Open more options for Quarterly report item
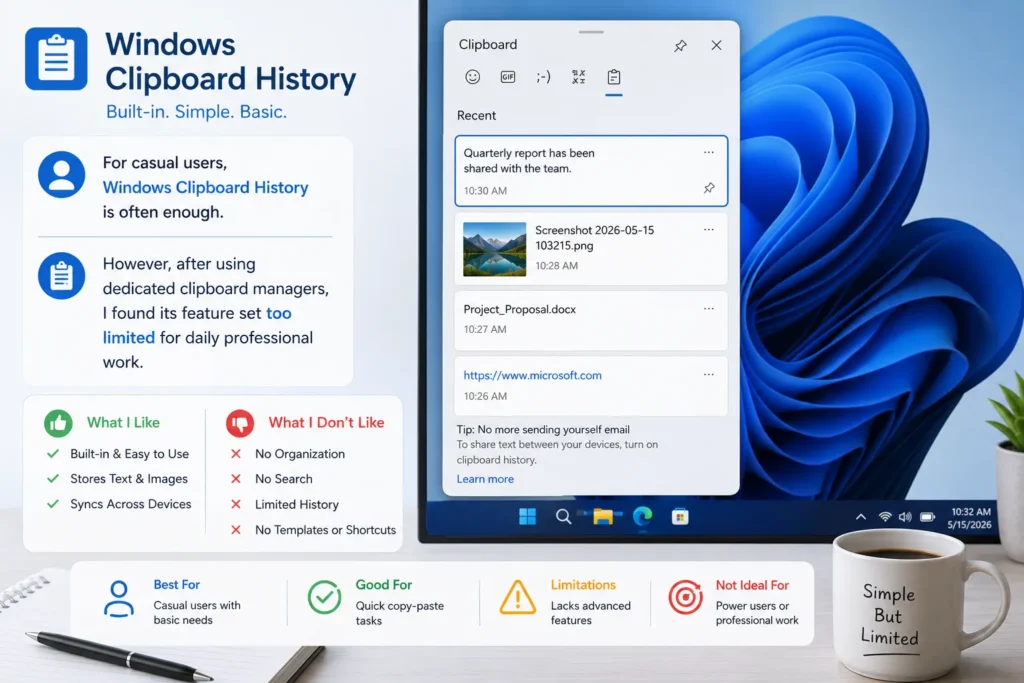Image resolution: width=1024 pixels, height=683 pixels. click(709, 152)
